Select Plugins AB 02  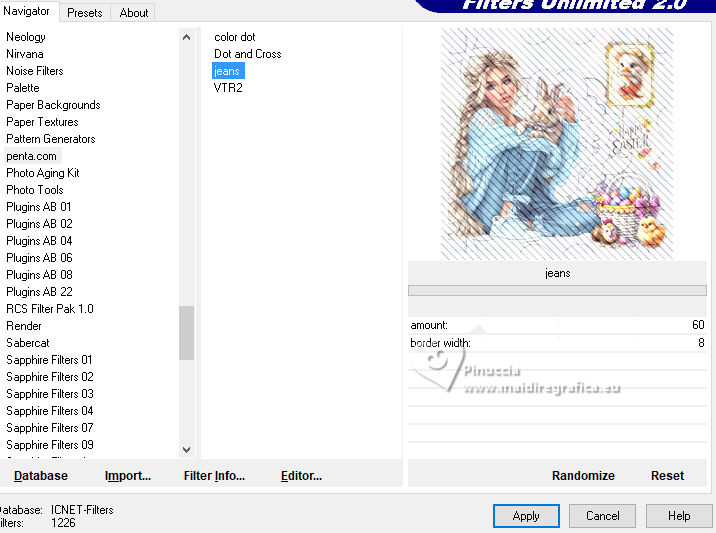[39, 224]
